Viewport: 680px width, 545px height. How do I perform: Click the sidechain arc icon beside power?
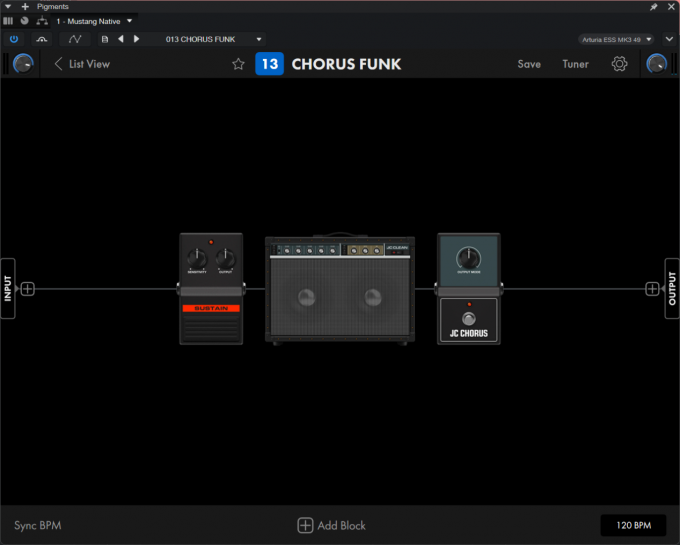click(x=42, y=39)
